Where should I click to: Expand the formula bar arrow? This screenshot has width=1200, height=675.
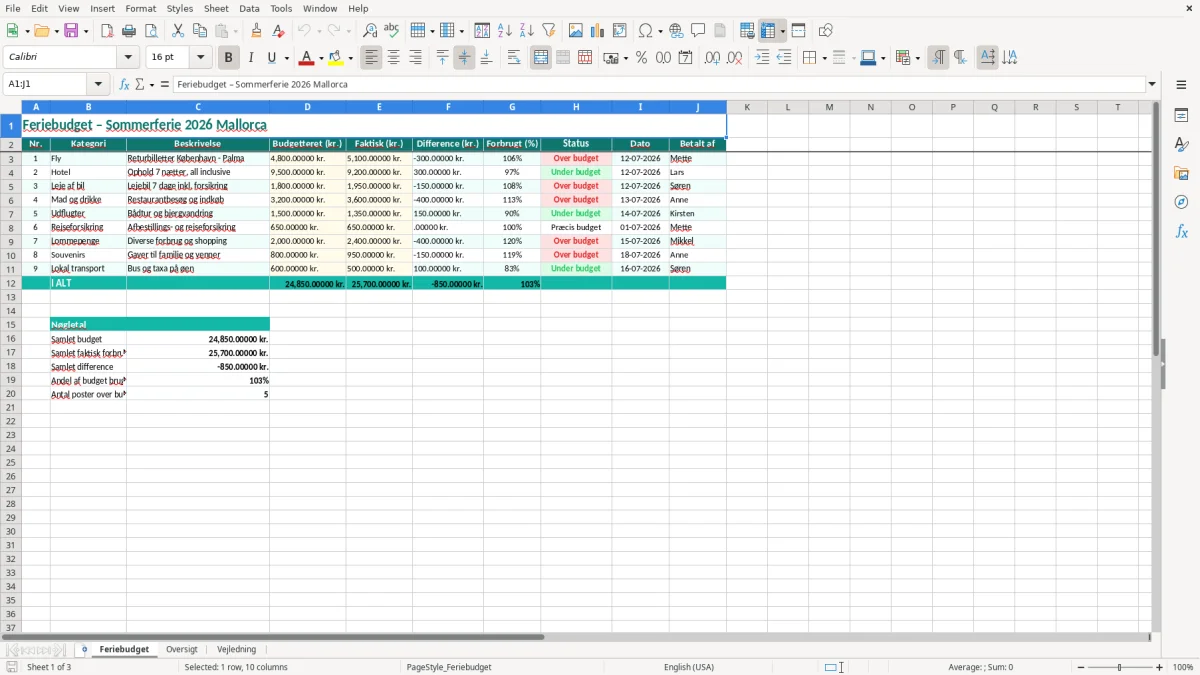tap(1152, 84)
